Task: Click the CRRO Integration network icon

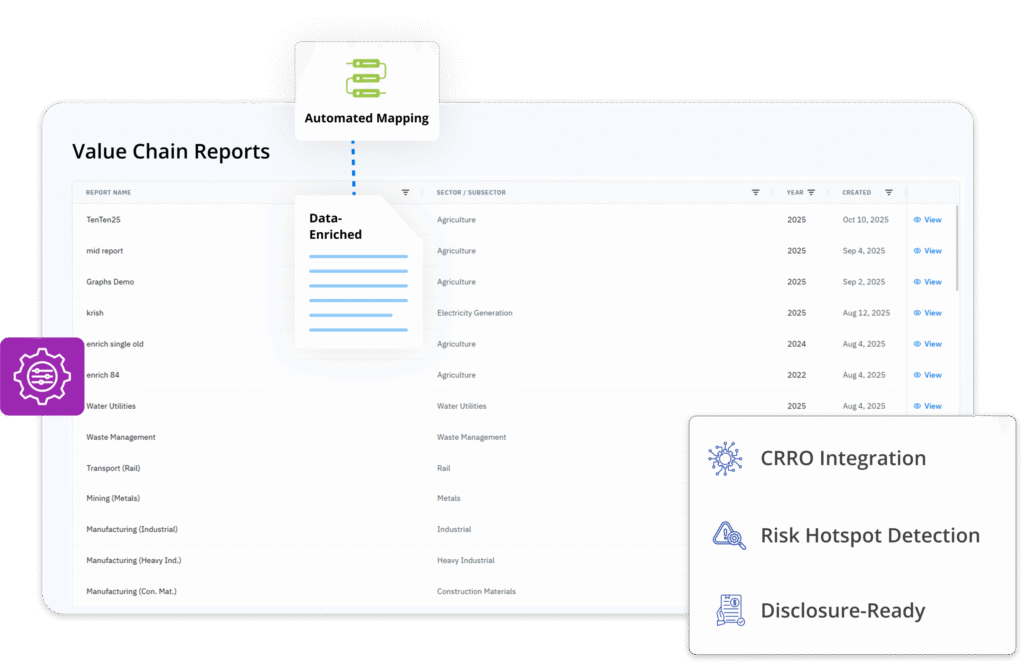Action: click(726, 459)
